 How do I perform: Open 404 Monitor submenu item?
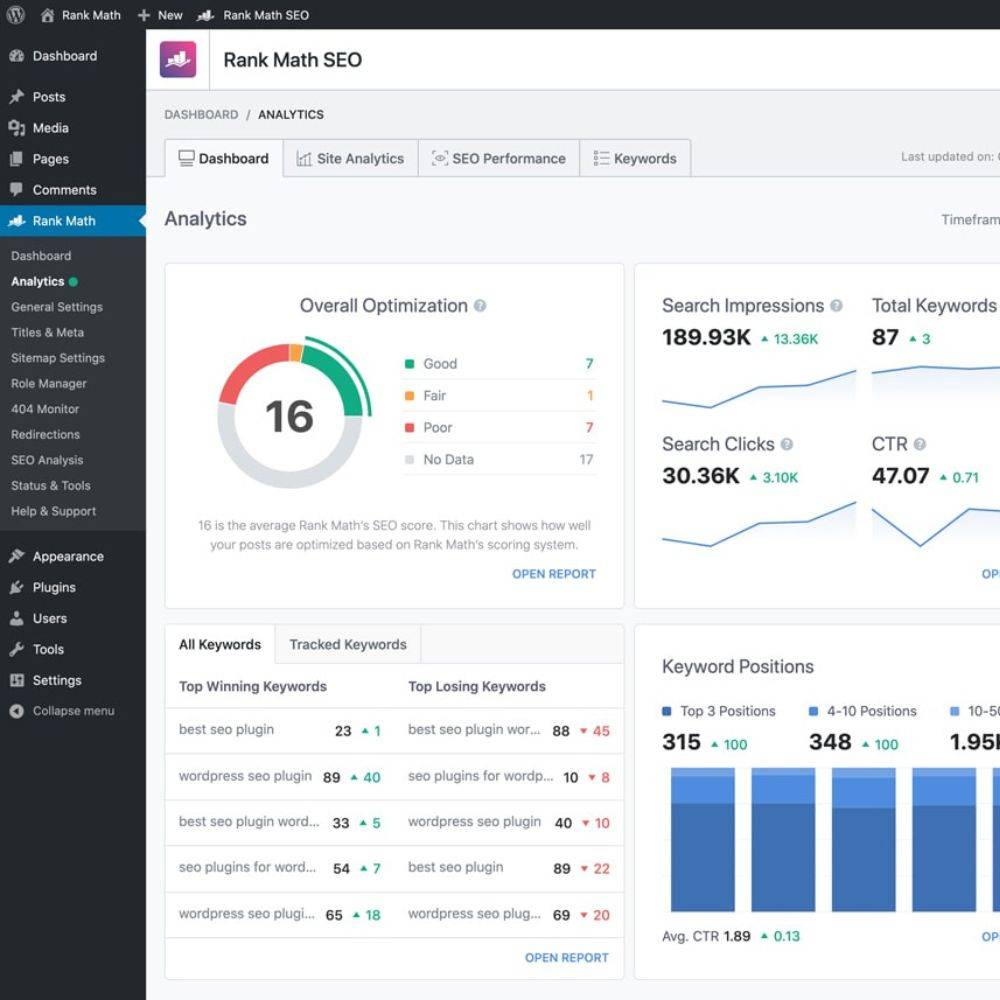(x=45, y=409)
